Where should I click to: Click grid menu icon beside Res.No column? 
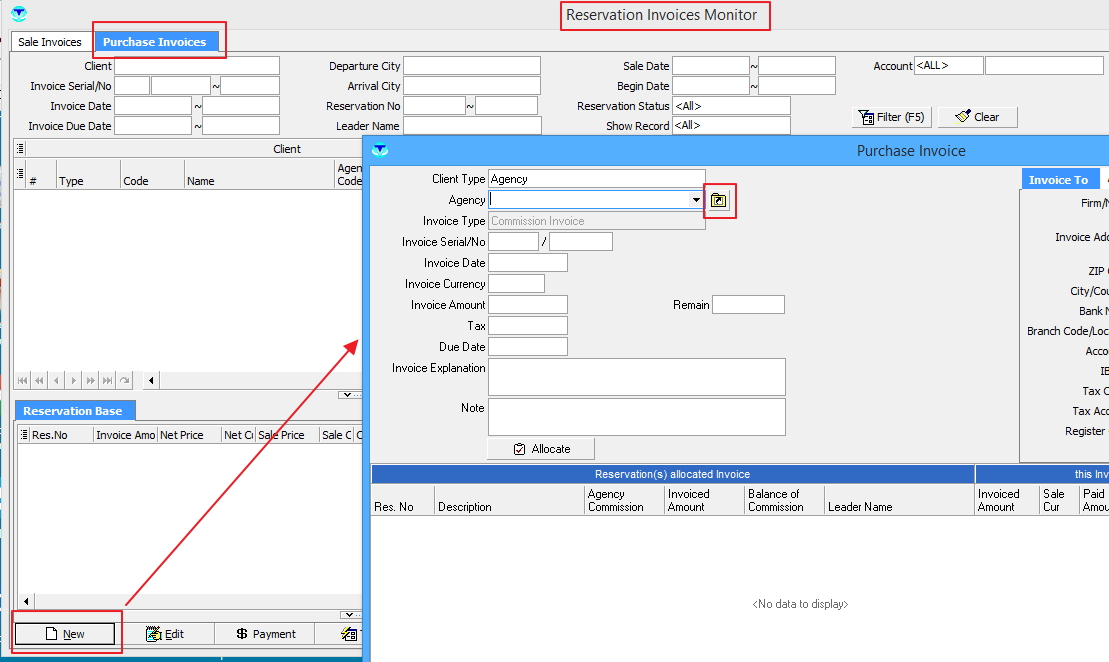click(x=24, y=435)
